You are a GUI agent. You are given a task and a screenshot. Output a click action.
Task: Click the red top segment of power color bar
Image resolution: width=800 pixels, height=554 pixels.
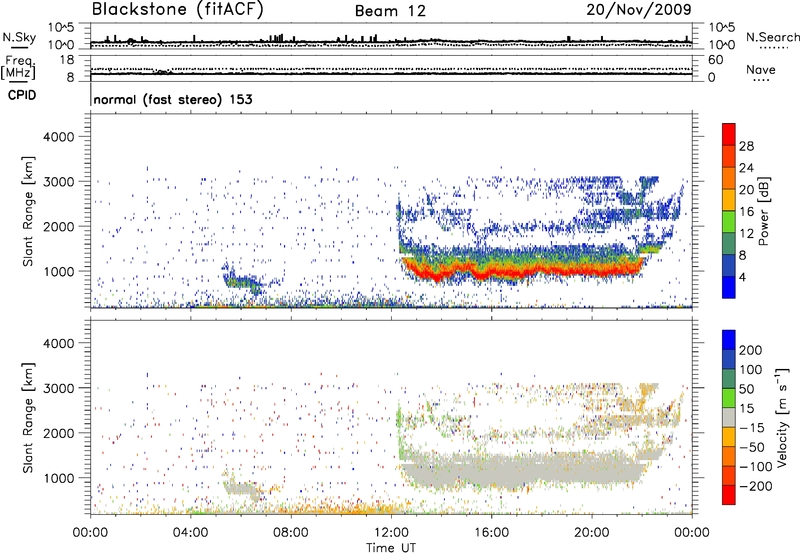pos(729,134)
